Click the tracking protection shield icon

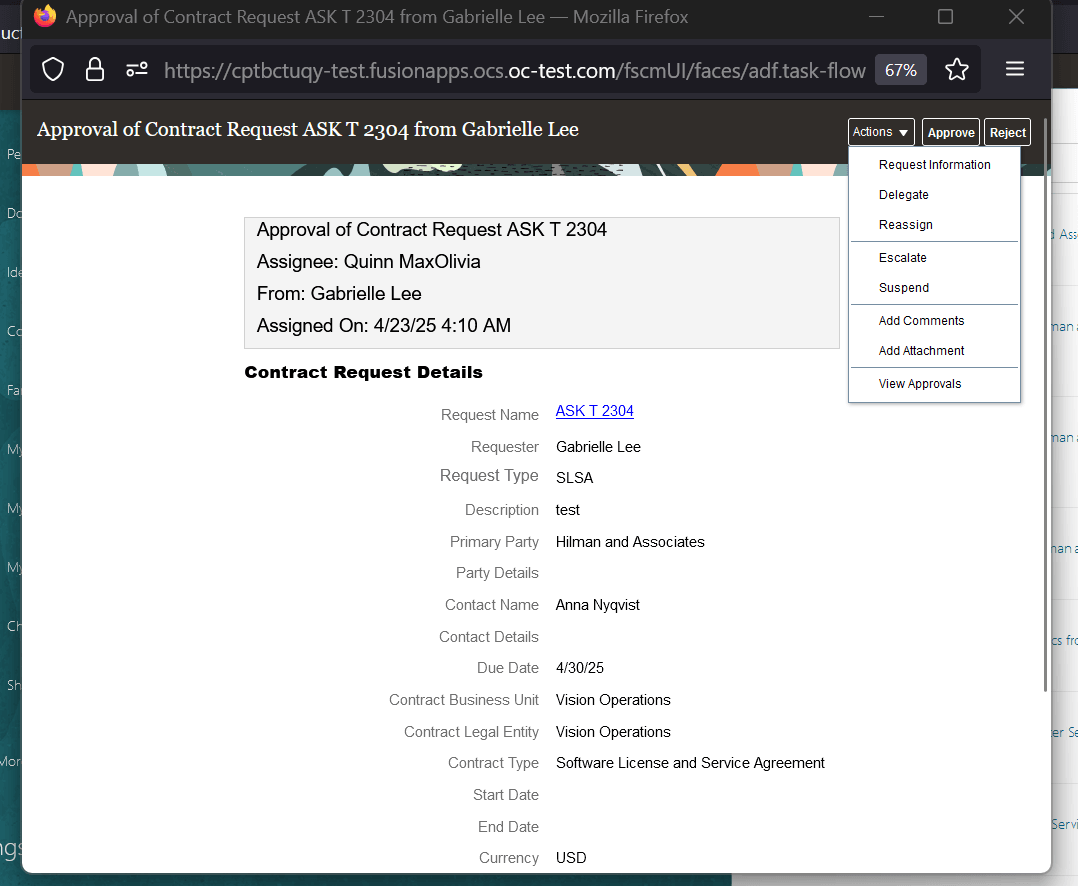tap(52, 69)
